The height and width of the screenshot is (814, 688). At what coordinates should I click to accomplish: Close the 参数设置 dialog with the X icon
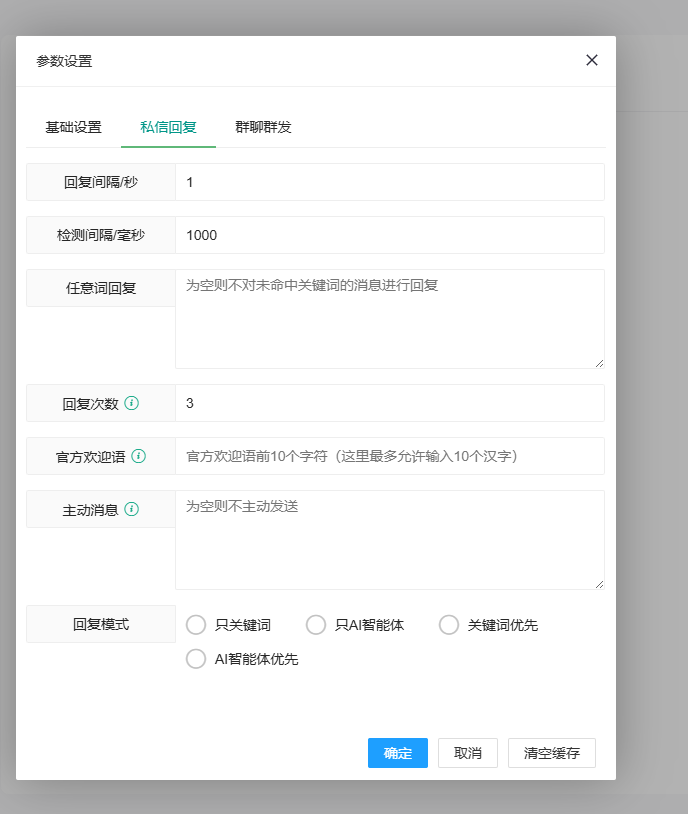tap(592, 60)
